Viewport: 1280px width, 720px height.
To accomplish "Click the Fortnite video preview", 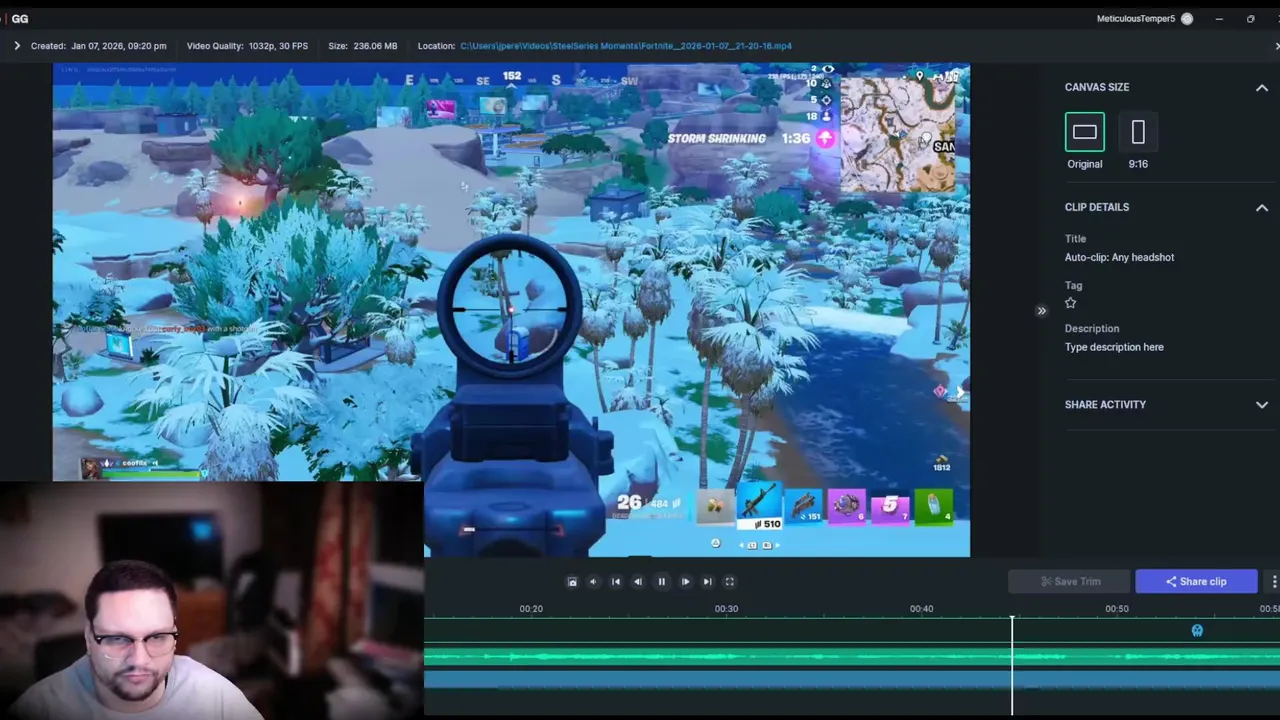I will click(x=511, y=310).
